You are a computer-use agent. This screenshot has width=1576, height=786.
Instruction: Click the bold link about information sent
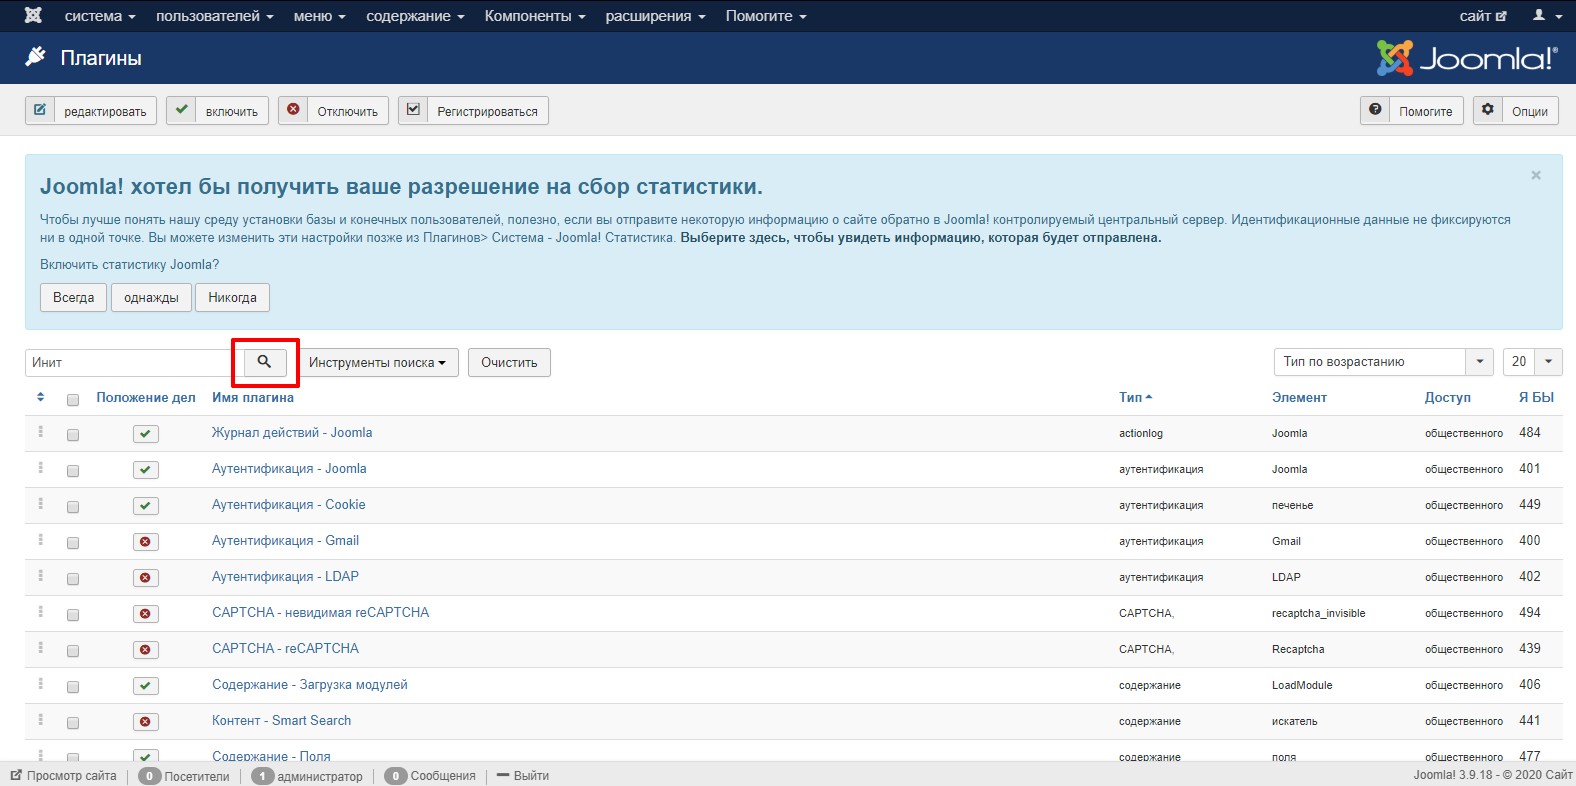921,238
